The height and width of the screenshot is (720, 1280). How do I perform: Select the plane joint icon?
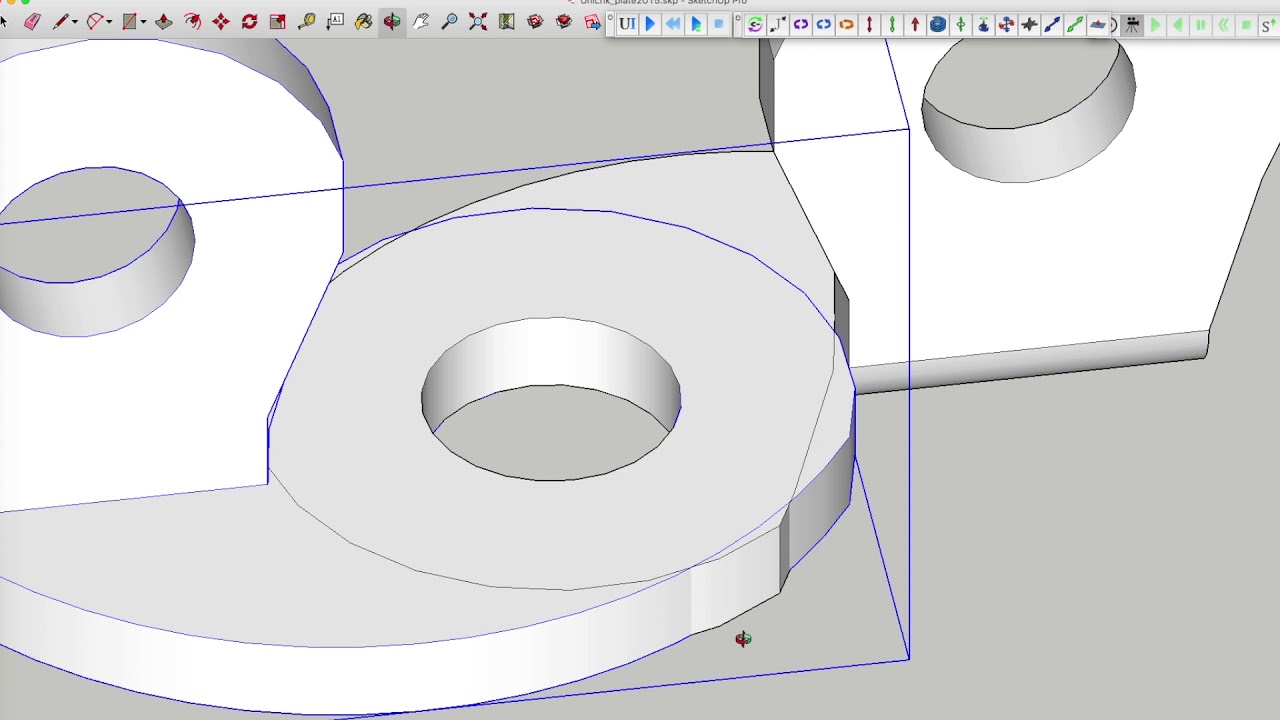click(1098, 25)
